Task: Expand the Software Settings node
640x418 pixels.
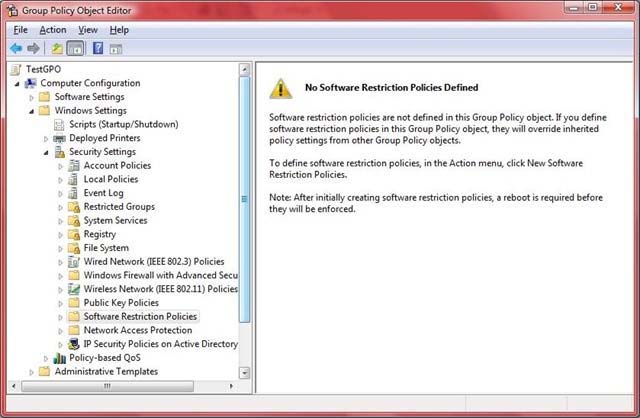Action: click(31, 98)
